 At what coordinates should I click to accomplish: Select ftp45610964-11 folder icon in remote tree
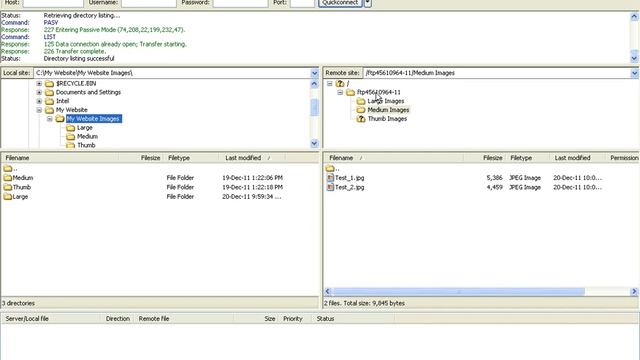click(350, 93)
